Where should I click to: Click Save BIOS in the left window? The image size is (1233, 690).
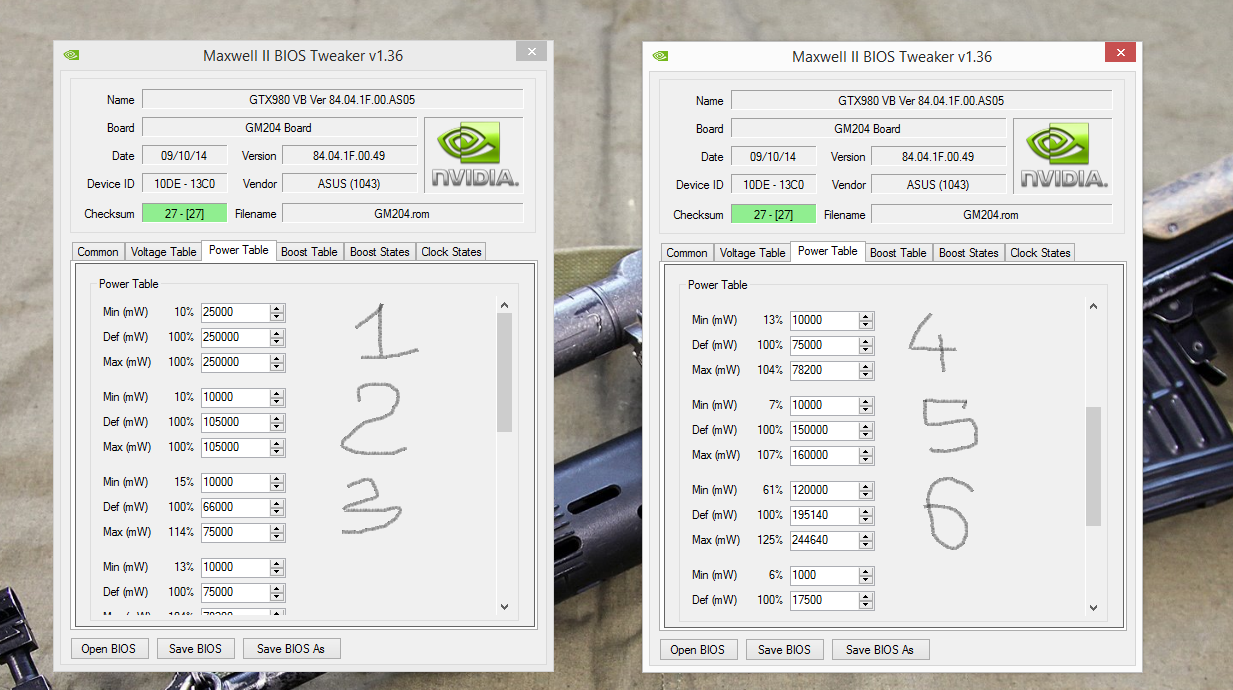[x=196, y=648]
